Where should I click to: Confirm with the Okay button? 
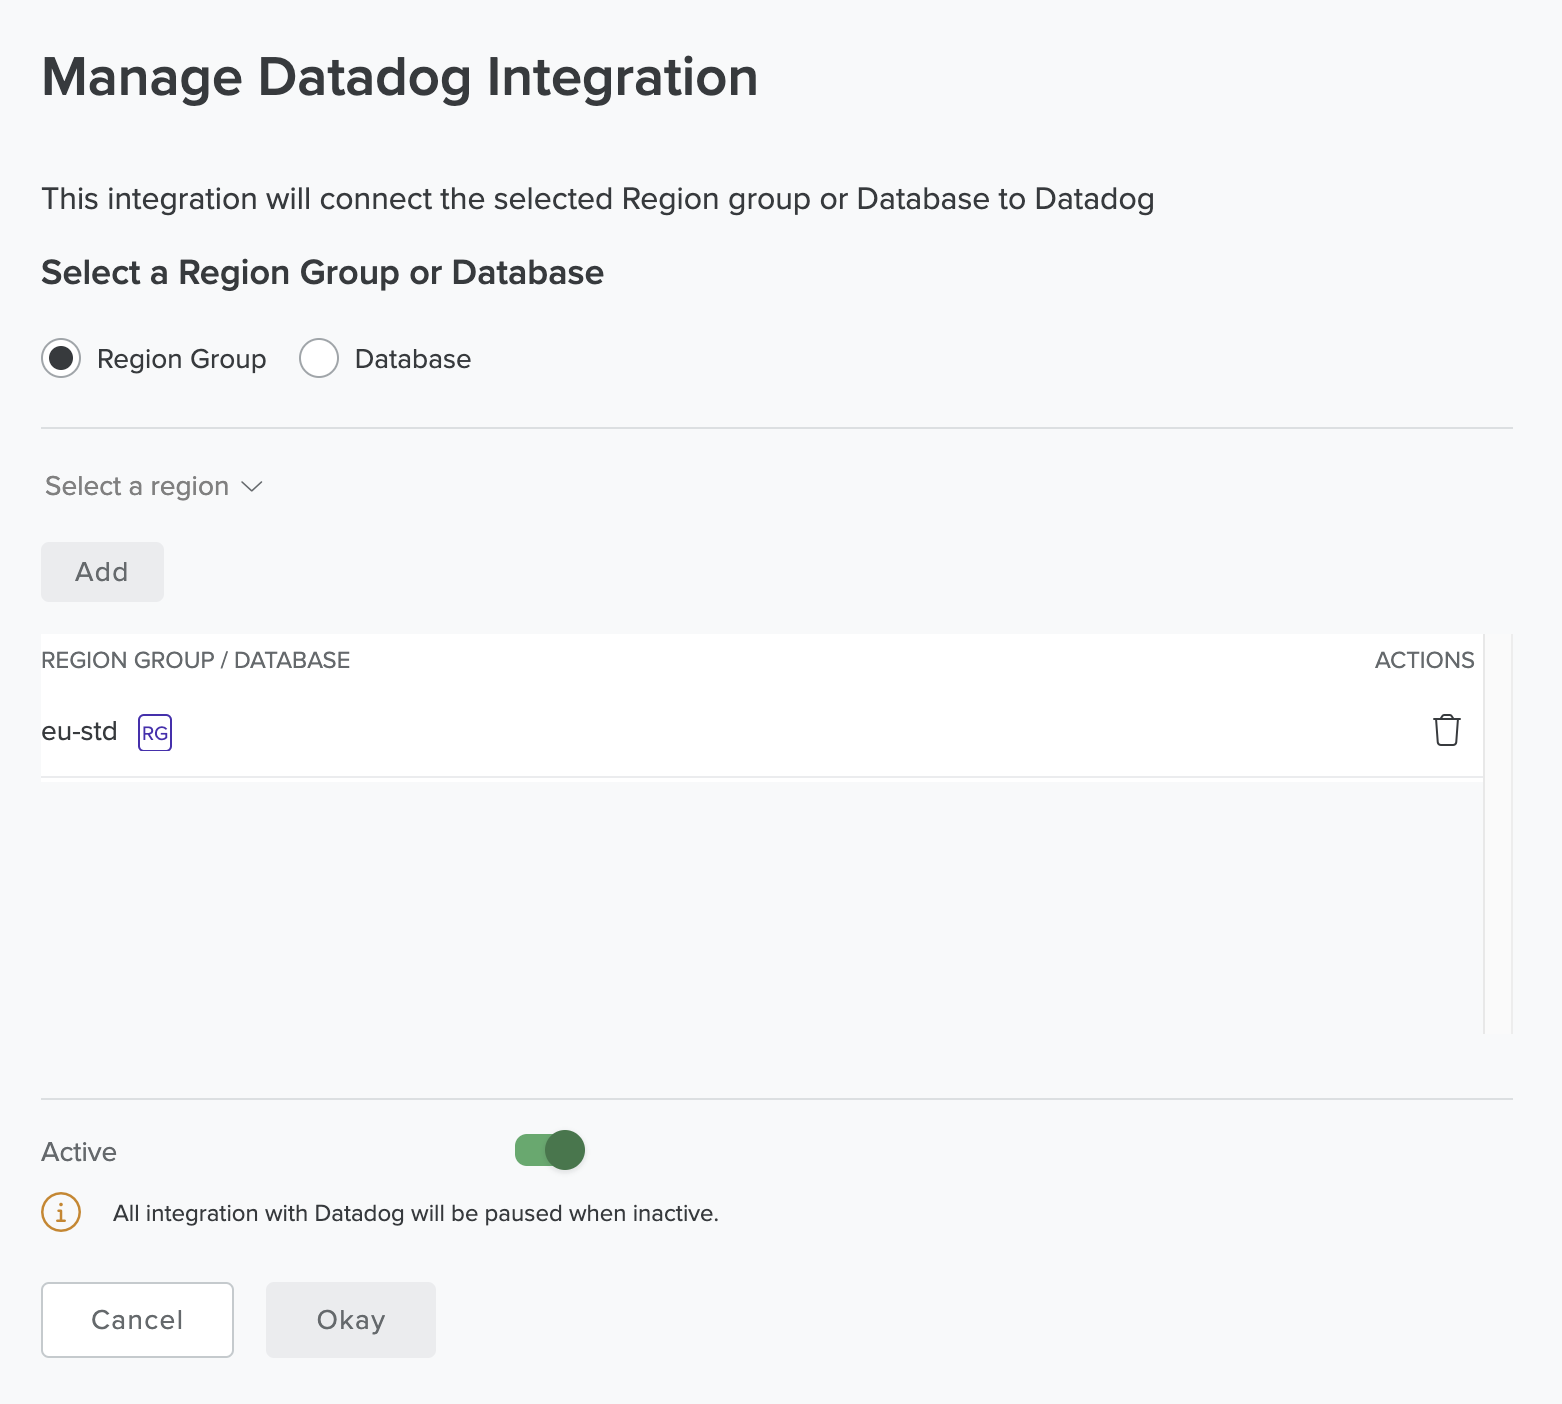(x=351, y=1320)
